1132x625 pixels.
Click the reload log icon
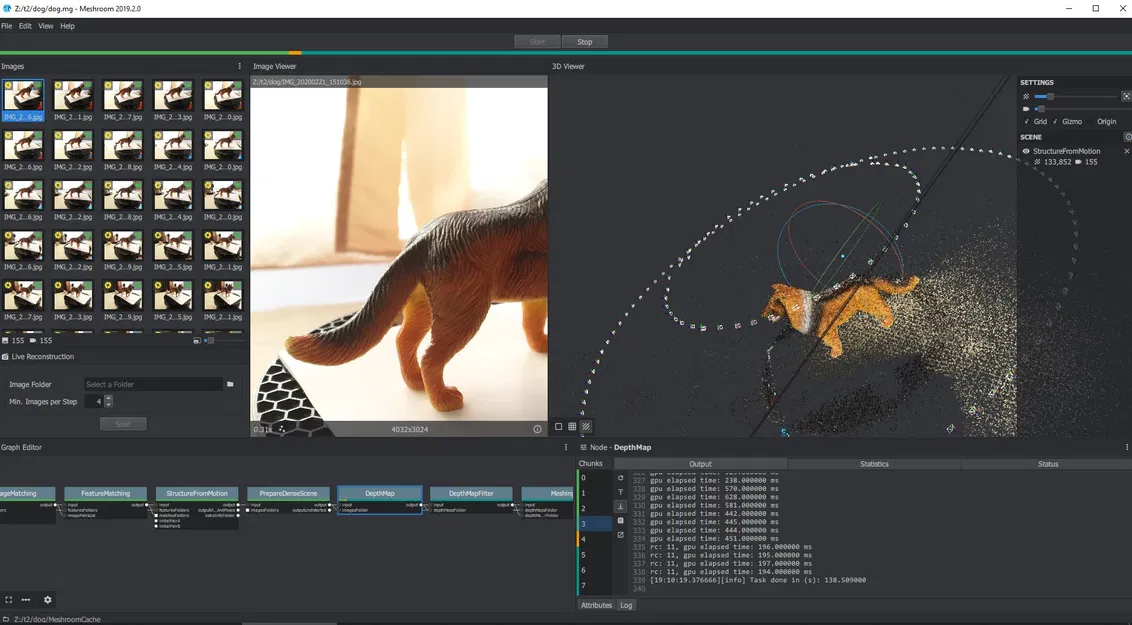click(620, 478)
